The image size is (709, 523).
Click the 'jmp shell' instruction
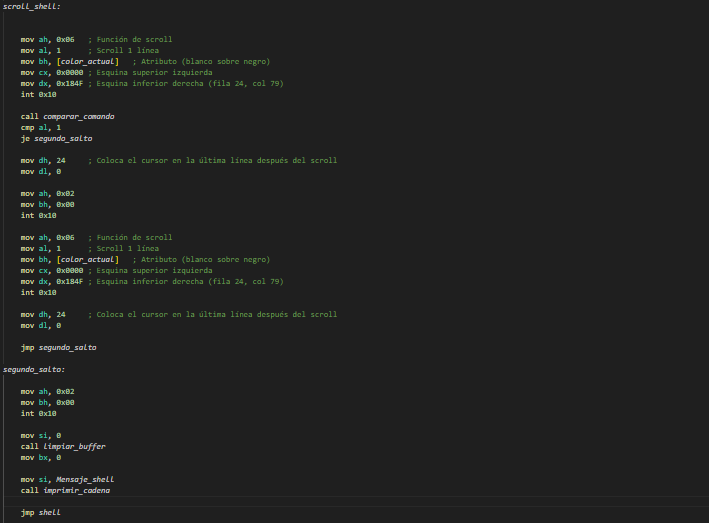[x=41, y=512]
